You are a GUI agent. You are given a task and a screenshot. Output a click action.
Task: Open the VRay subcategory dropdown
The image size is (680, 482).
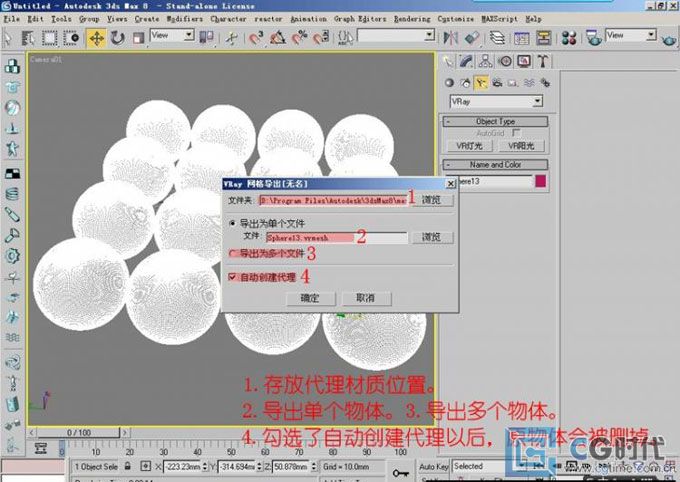(x=496, y=102)
